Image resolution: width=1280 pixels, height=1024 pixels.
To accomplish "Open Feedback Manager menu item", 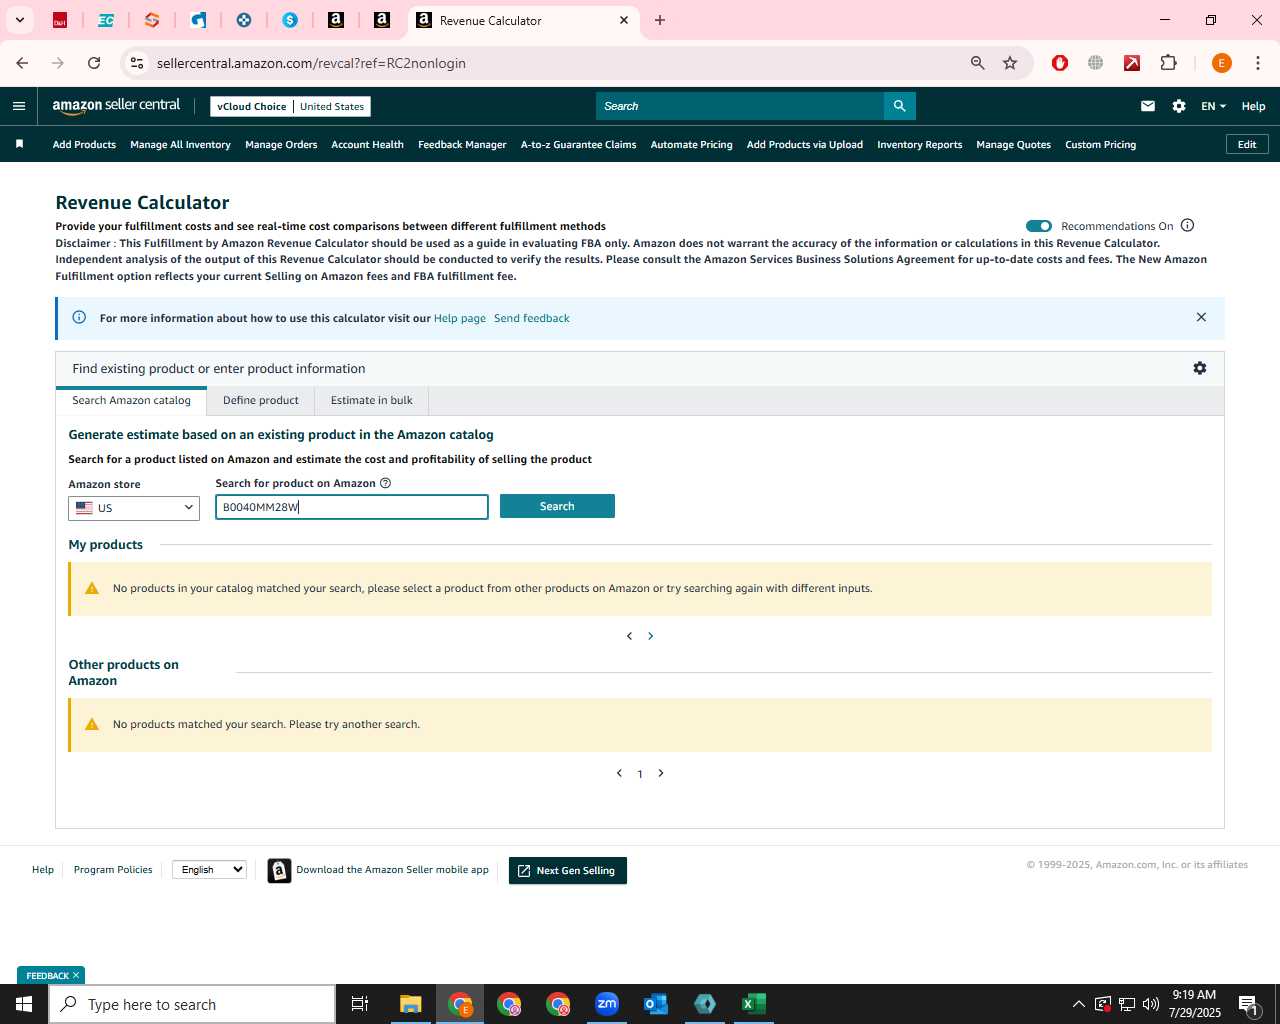I will pos(462,145).
